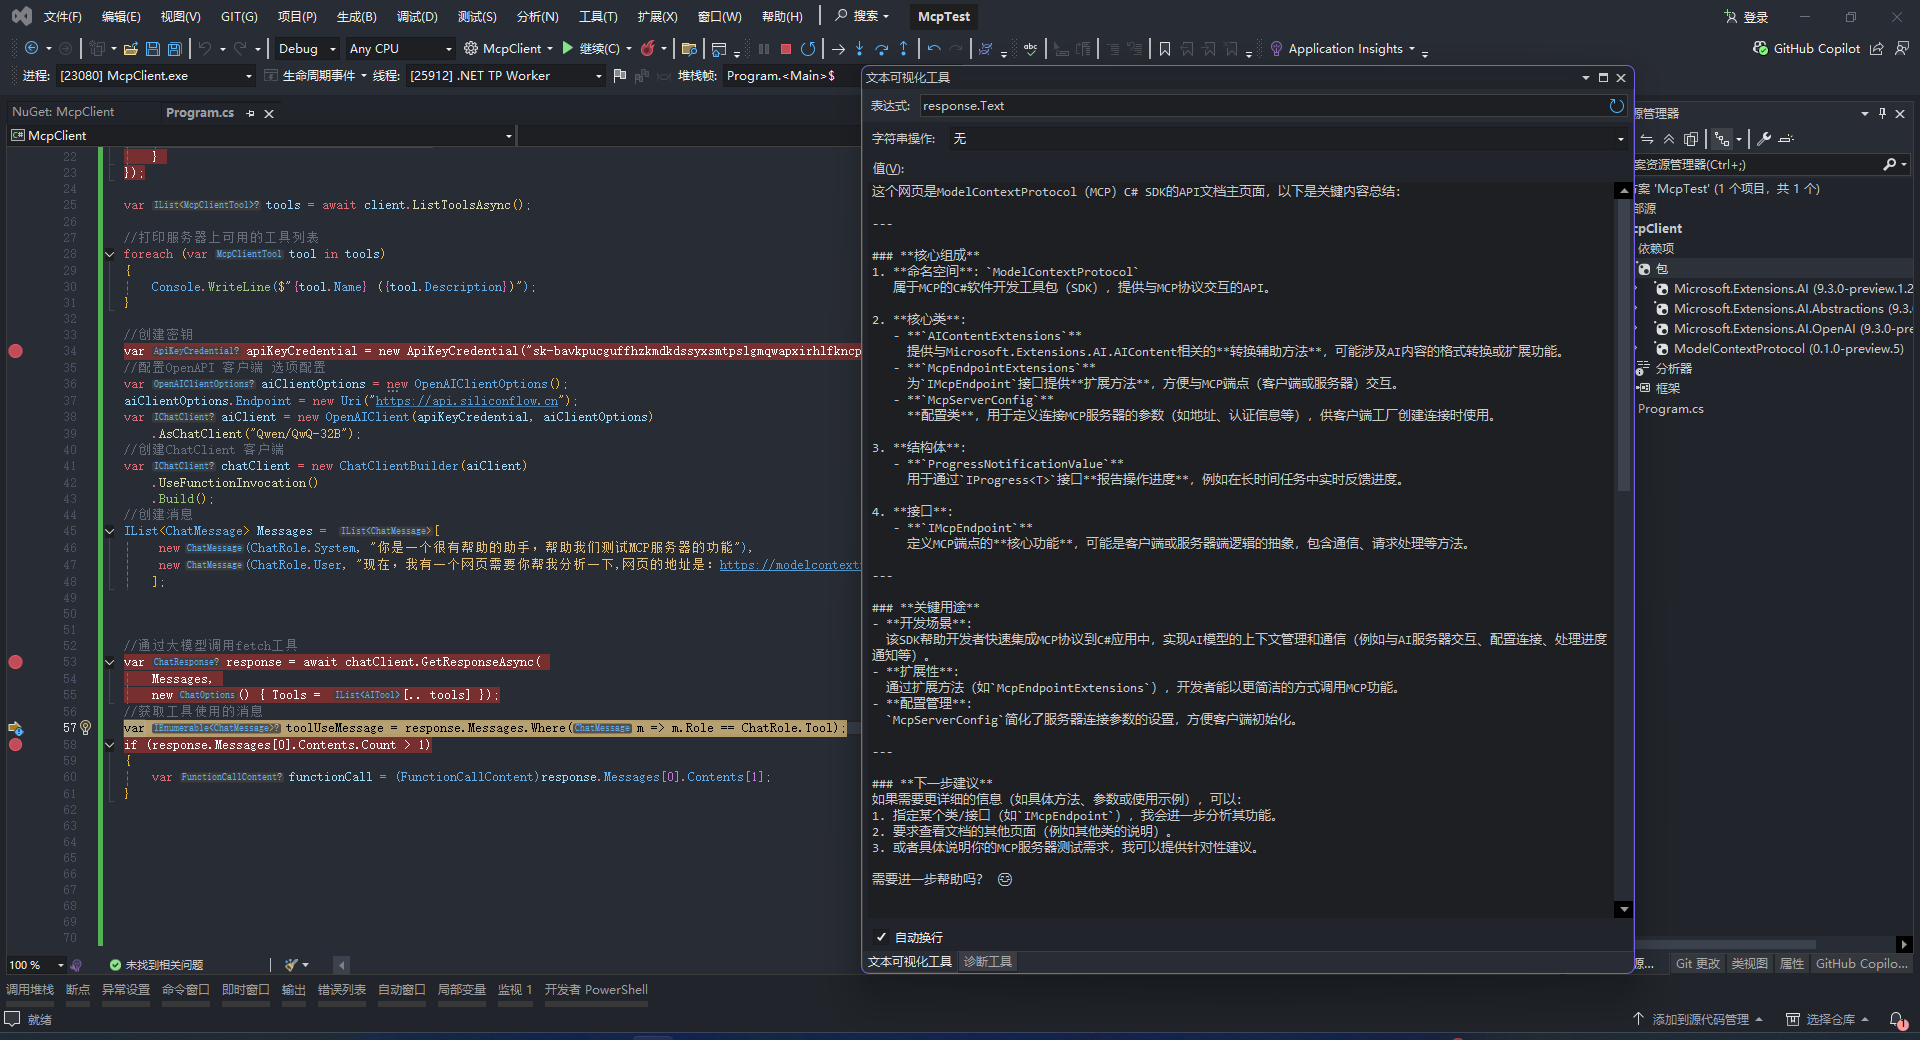Click the Application Insights lightbulb icon
The height and width of the screenshot is (1040, 1920).
click(x=1276, y=48)
